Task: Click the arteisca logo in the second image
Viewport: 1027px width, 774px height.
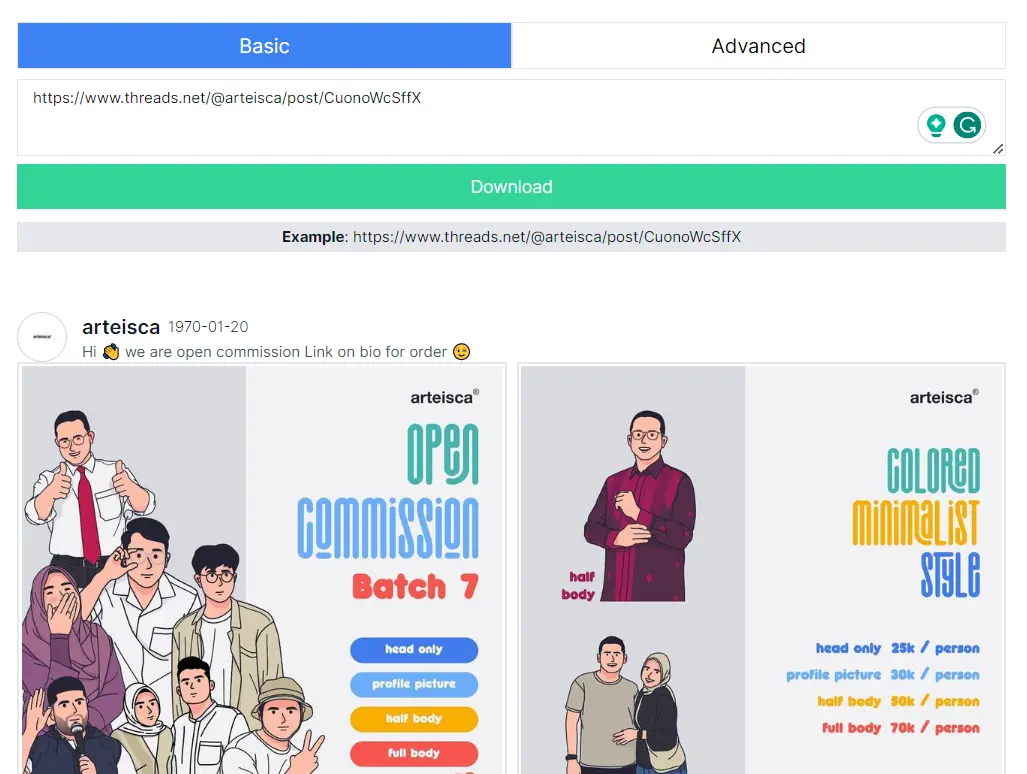Action: tap(943, 397)
